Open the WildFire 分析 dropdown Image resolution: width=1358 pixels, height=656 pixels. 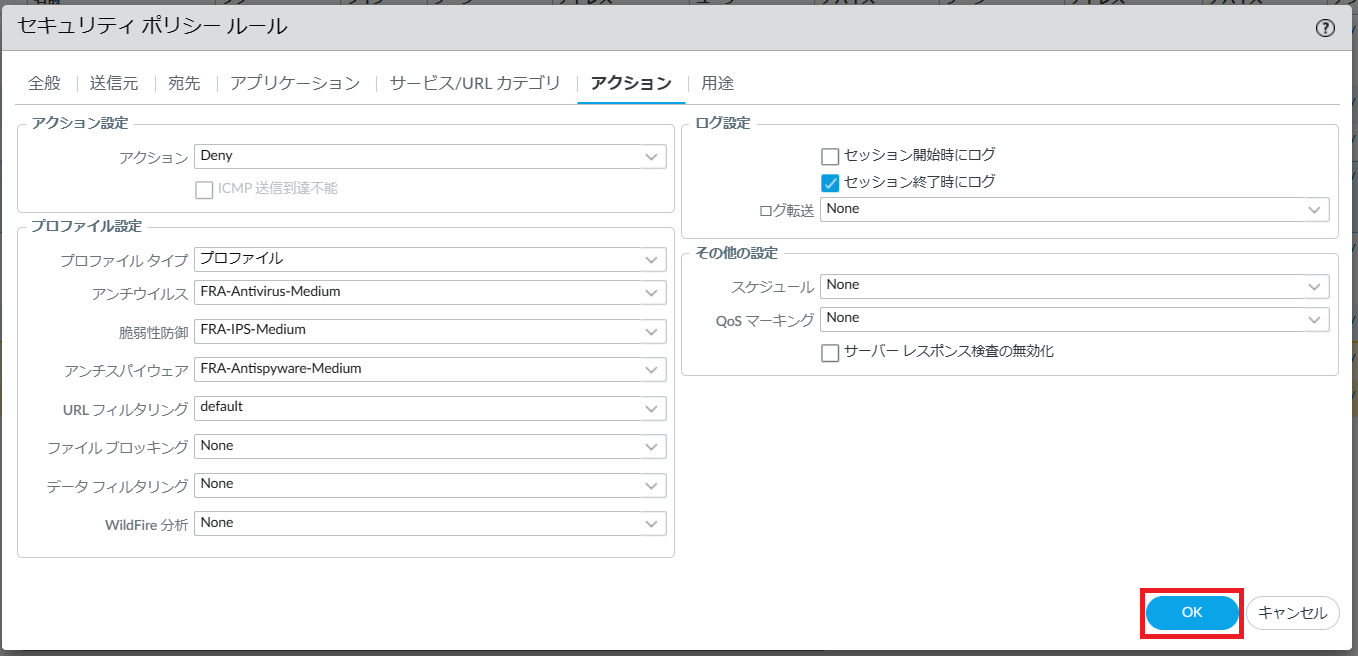tap(652, 524)
